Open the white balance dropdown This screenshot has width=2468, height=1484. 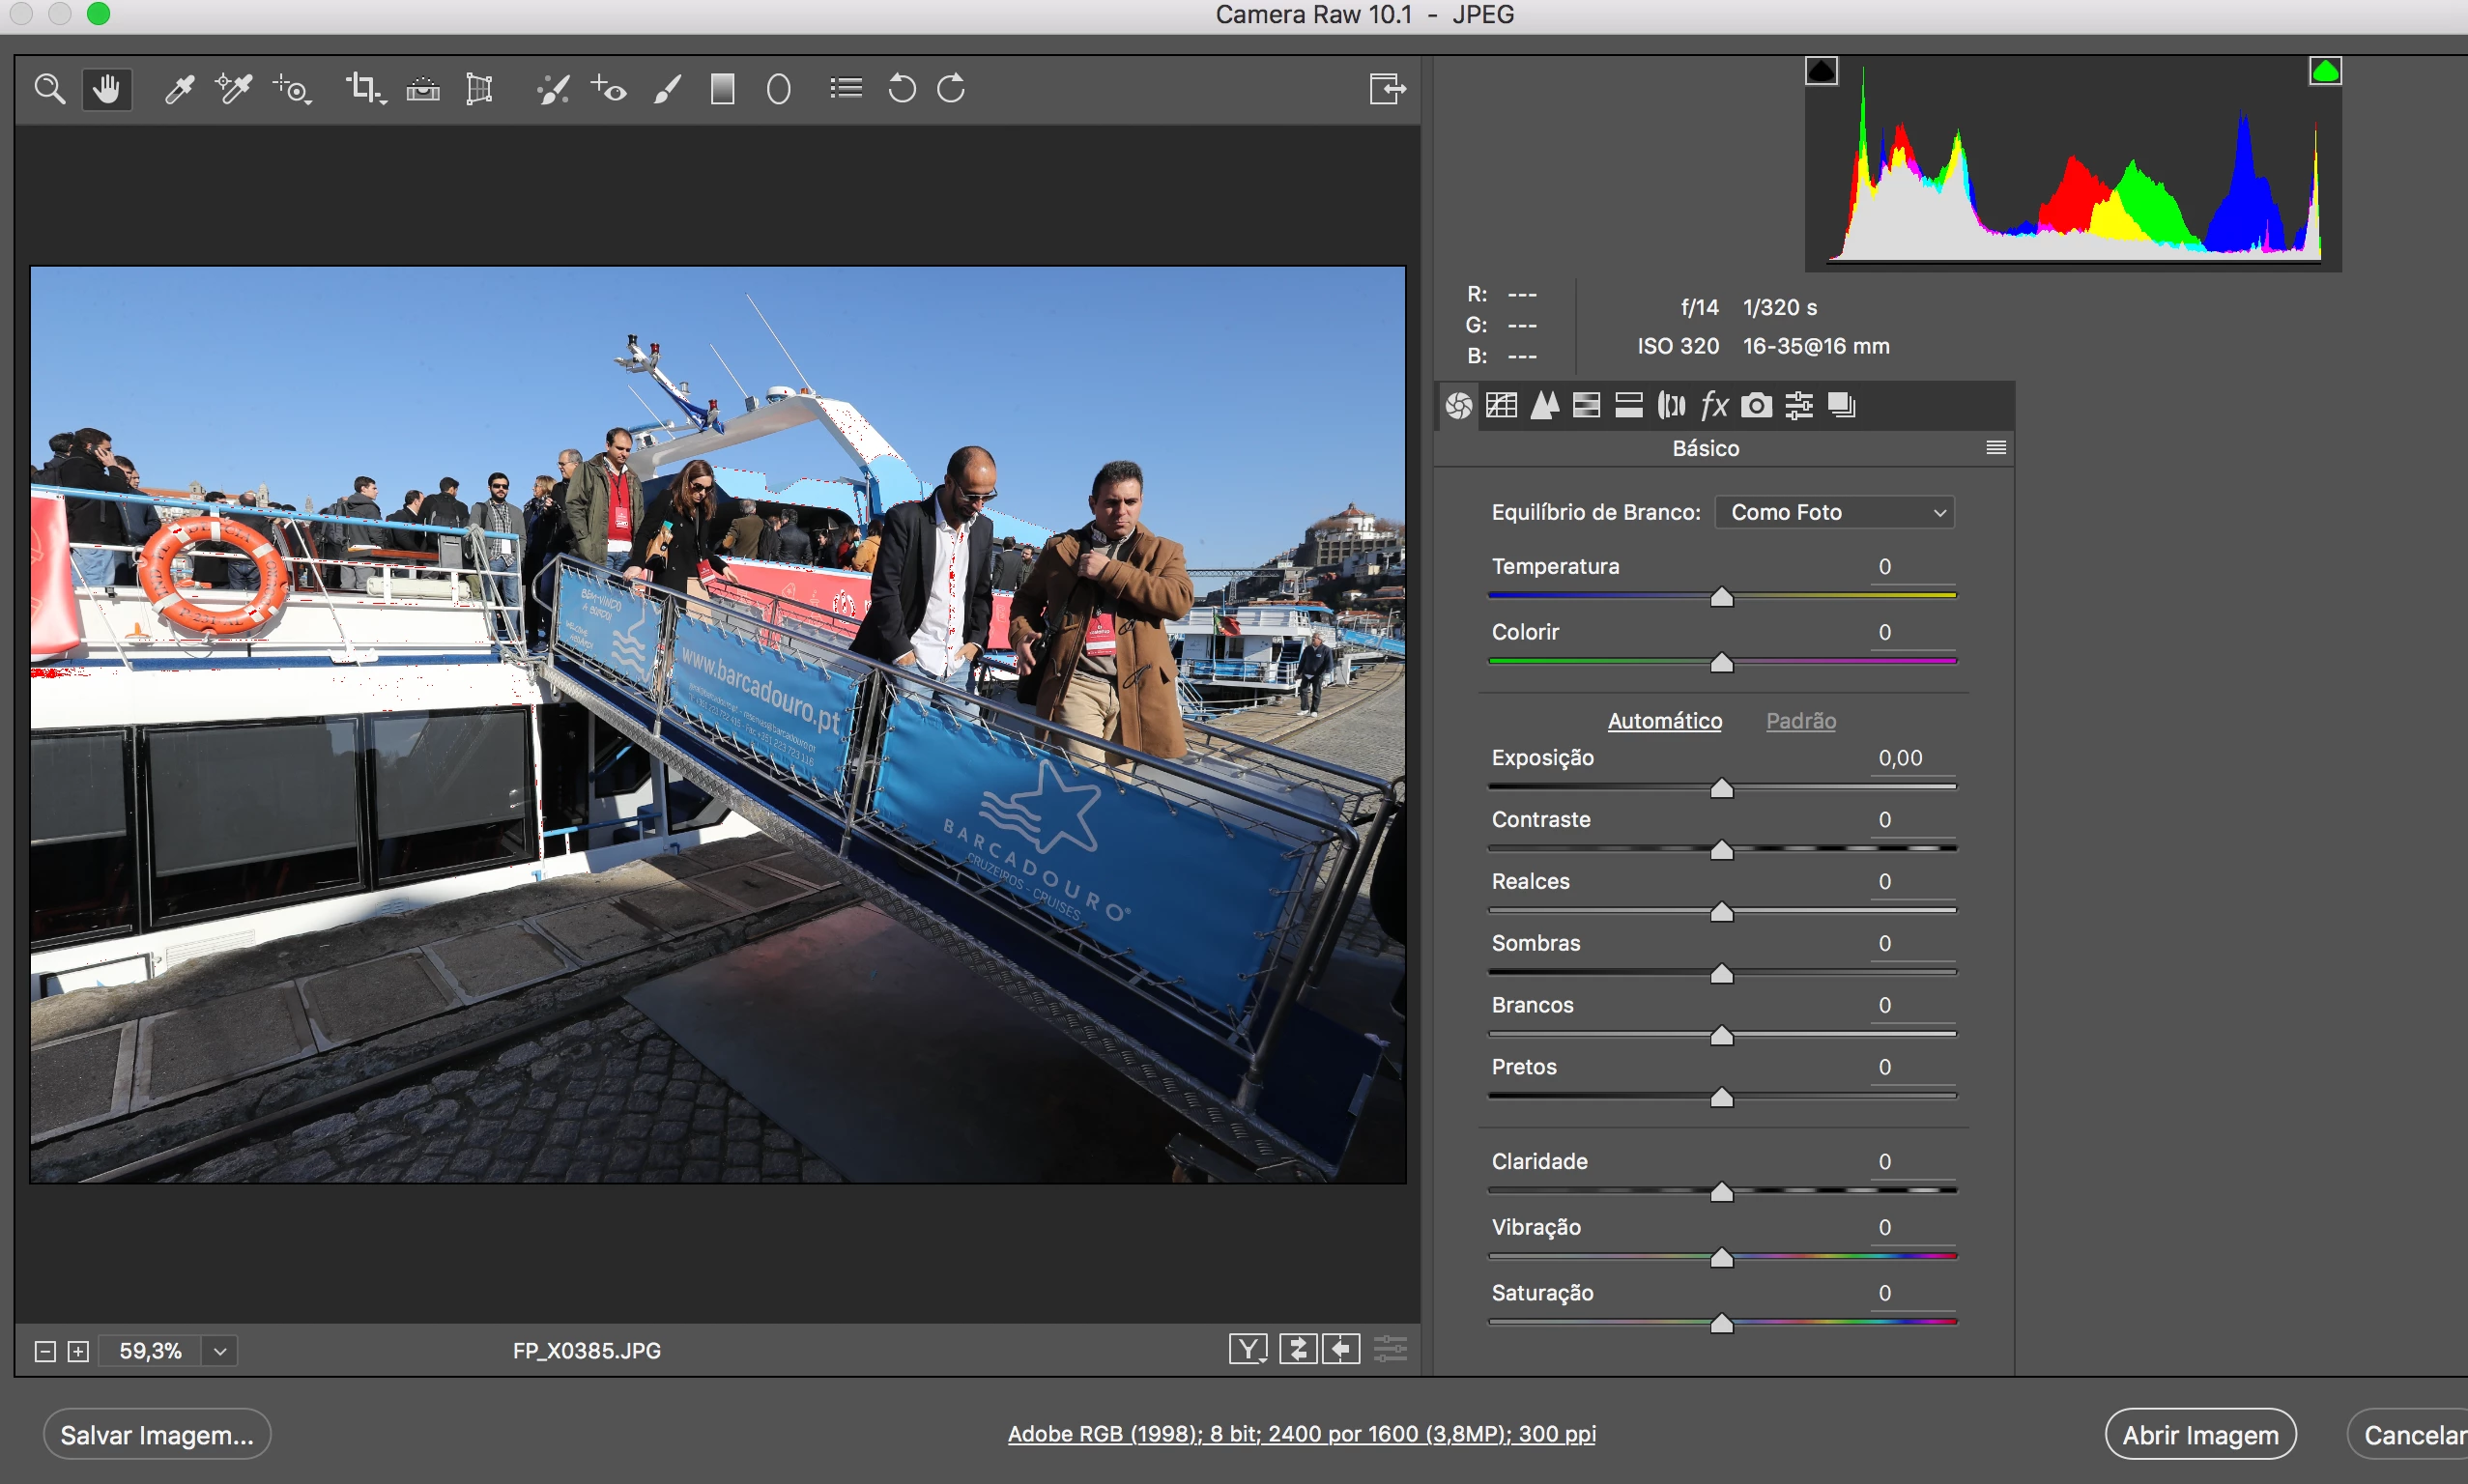1834,512
